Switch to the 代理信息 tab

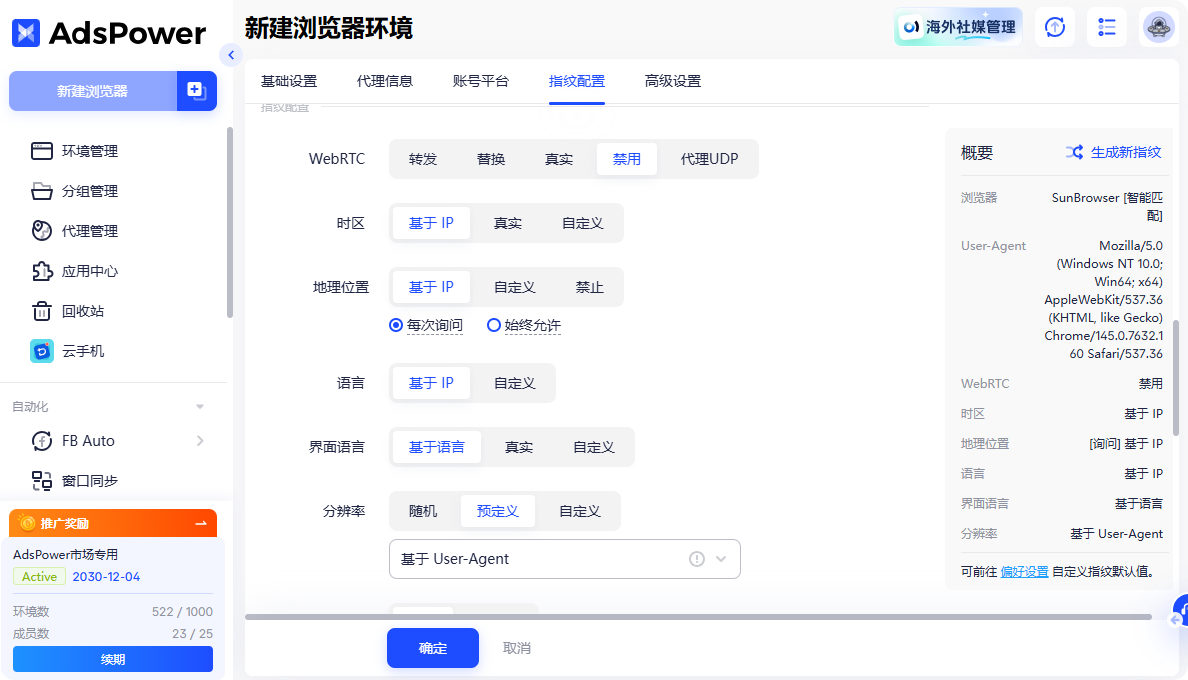(x=385, y=81)
